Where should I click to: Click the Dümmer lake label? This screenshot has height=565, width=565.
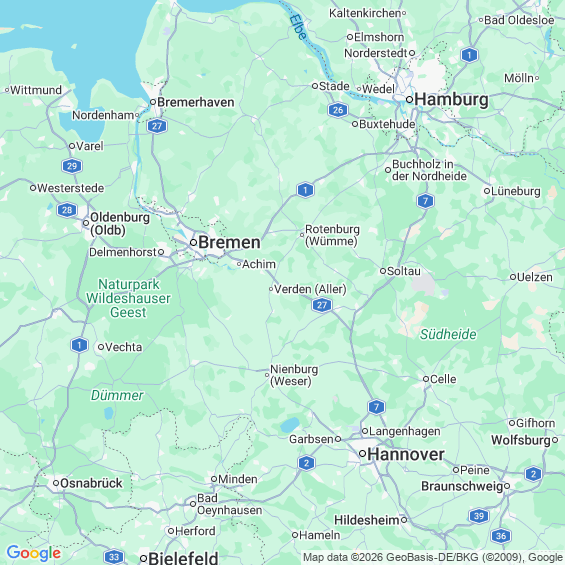click(117, 395)
